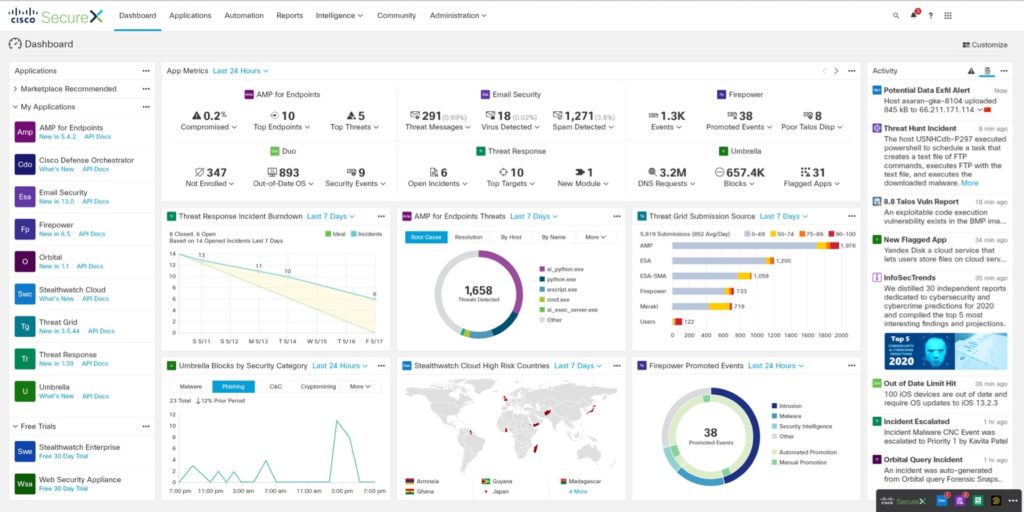This screenshot has width=1024, height=512.
Task: Show alerts via Activity warning triangle icon
Action: pyautogui.click(x=970, y=71)
